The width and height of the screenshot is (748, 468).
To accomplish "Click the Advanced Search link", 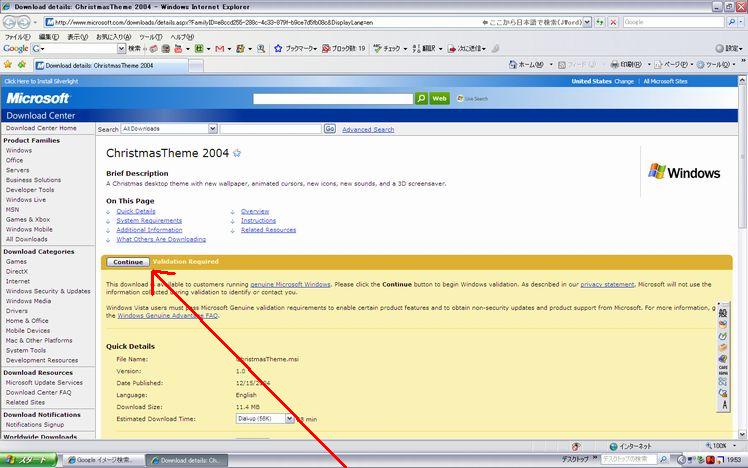I will (x=368, y=129).
